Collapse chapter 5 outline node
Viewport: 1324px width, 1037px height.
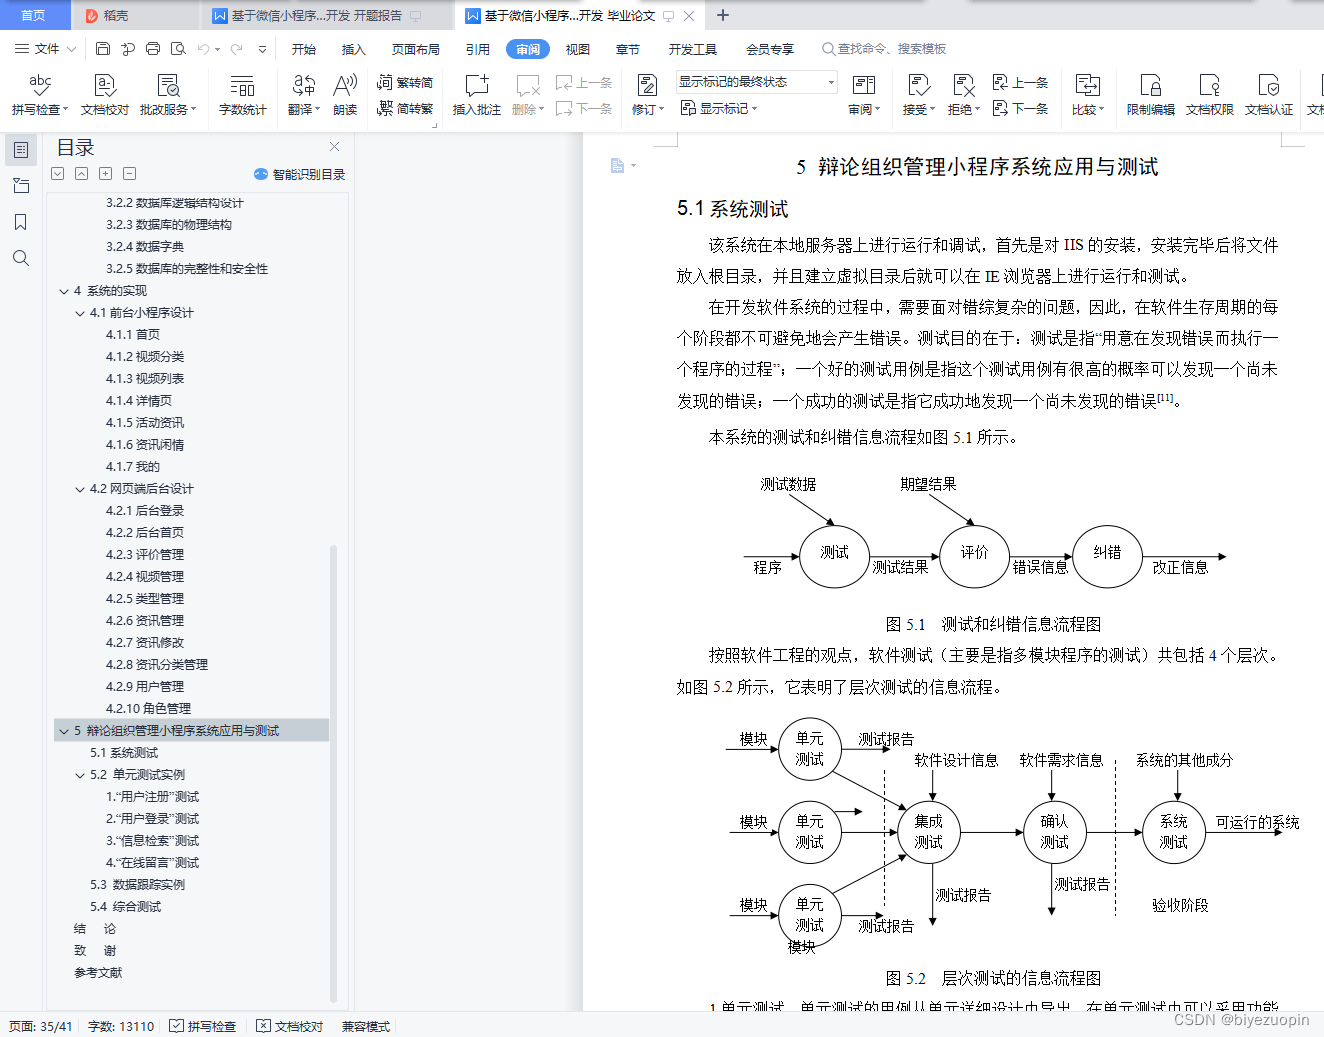[x=64, y=731]
